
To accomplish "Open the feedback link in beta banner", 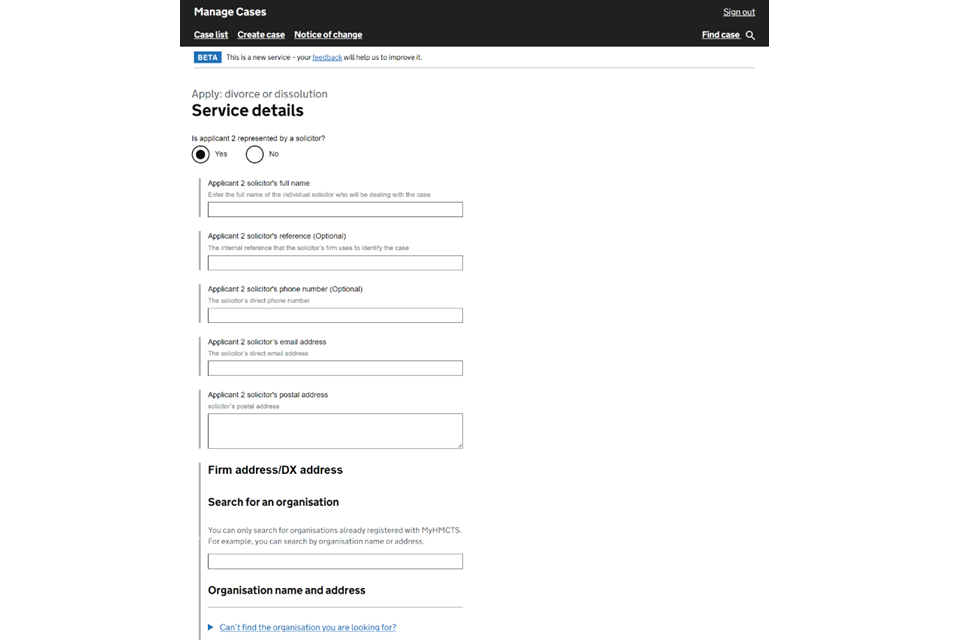I will point(327,58).
